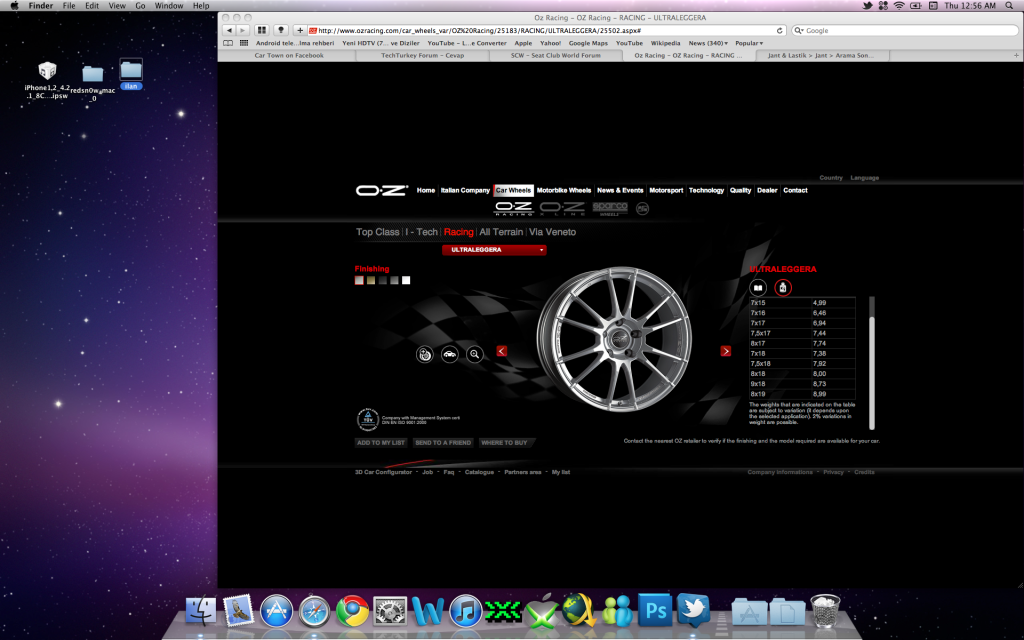Switch to the TechTurkey Forum tab
This screenshot has width=1024, height=640.
coord(423,56)
